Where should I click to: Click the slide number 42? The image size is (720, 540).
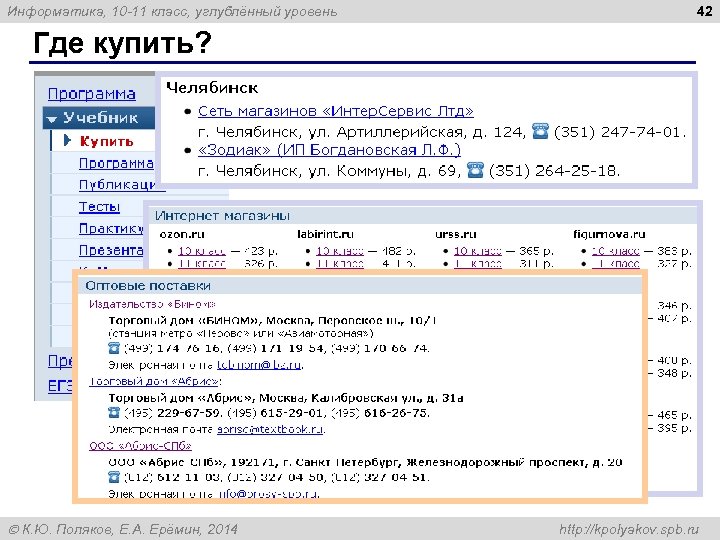click(704, 11)
